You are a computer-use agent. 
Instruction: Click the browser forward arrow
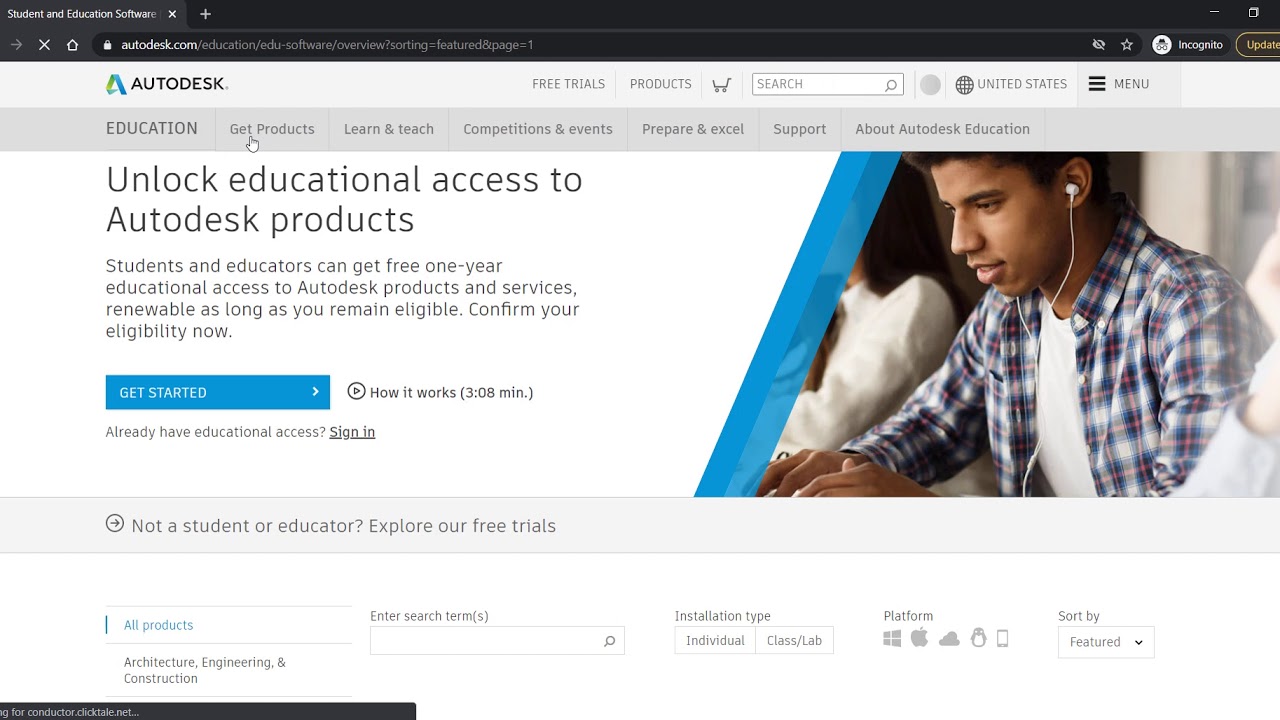point(16,45)
